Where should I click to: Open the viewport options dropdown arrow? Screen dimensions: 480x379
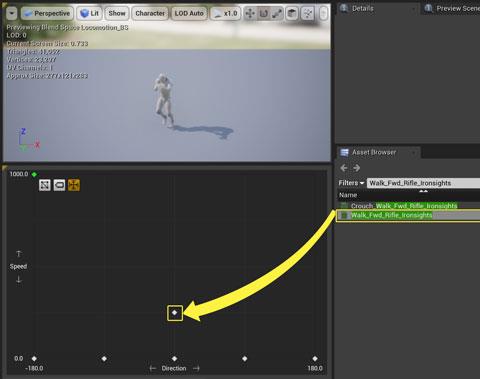pos(12,13)
